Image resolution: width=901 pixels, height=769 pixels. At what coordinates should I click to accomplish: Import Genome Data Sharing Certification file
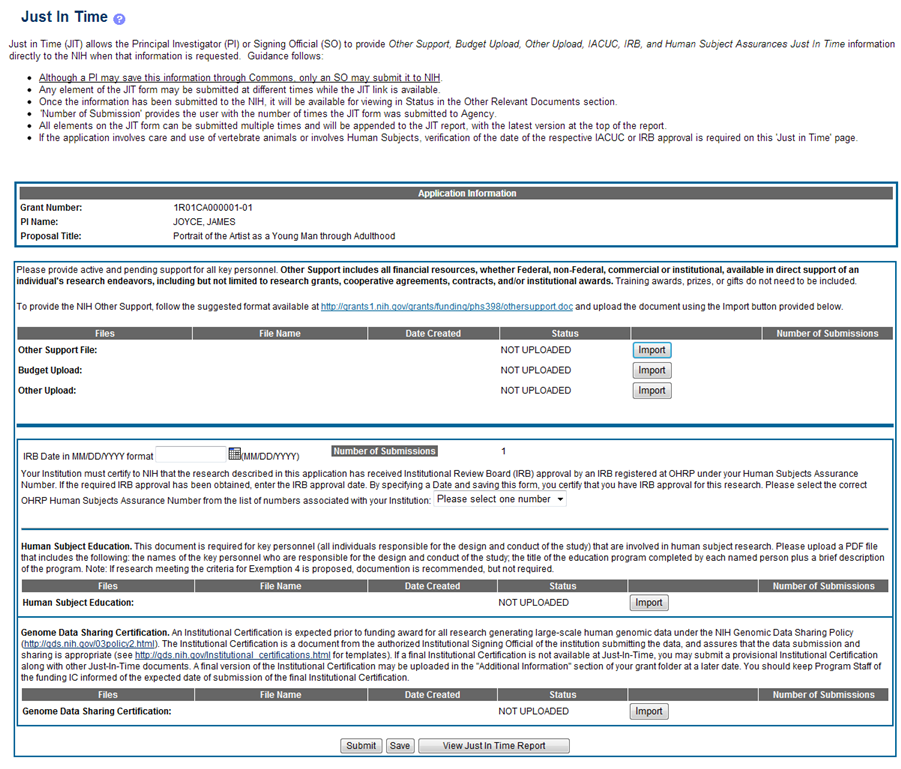click(648, 711)
